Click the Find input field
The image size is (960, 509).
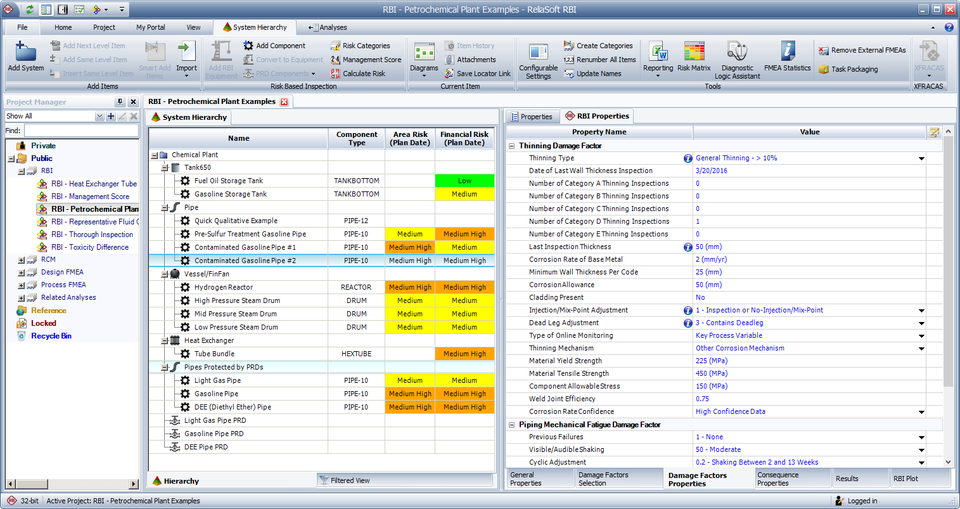tap(81, 130)
